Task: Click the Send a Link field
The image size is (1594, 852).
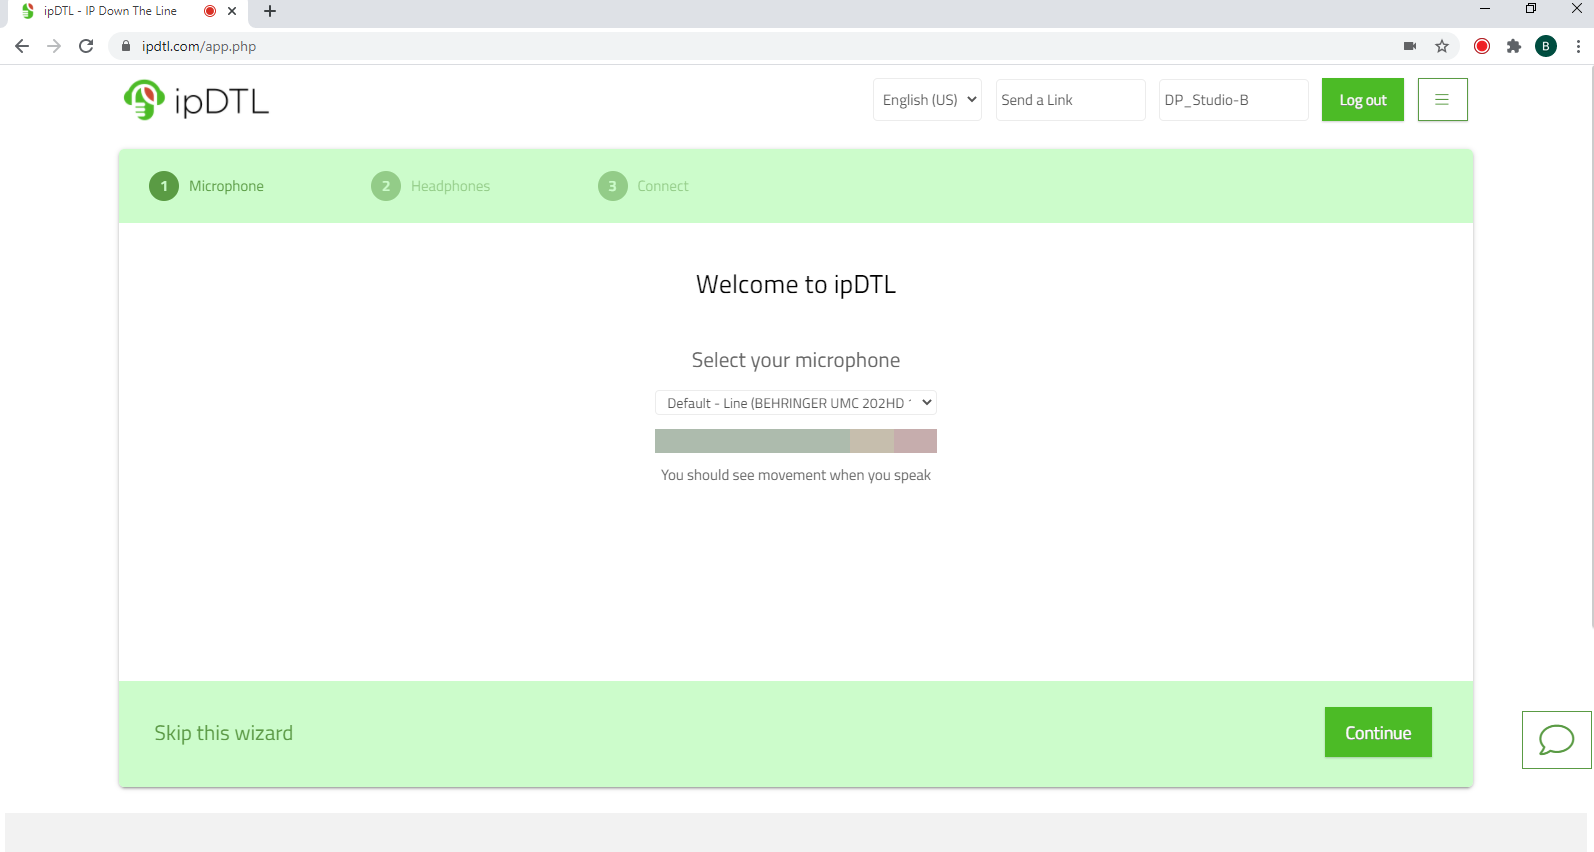Action: 1071,100
